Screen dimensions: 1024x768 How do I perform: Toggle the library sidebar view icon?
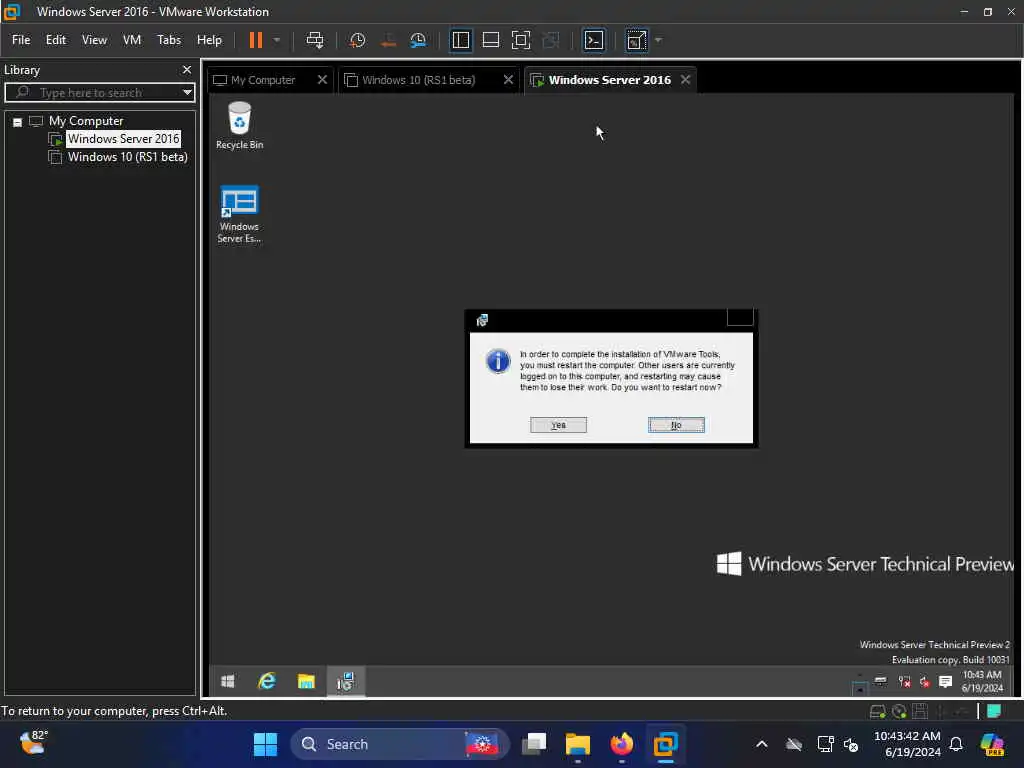460,40
